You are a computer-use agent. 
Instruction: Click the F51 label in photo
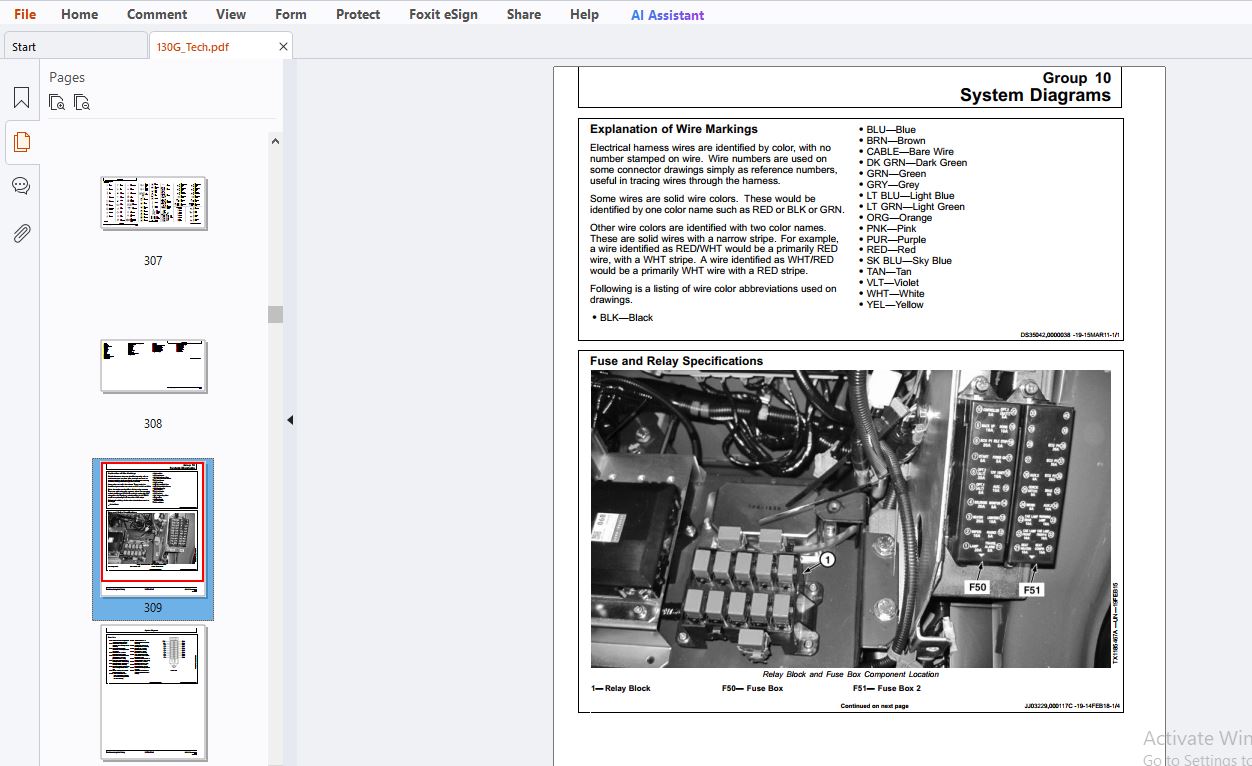coord(1031,590)
